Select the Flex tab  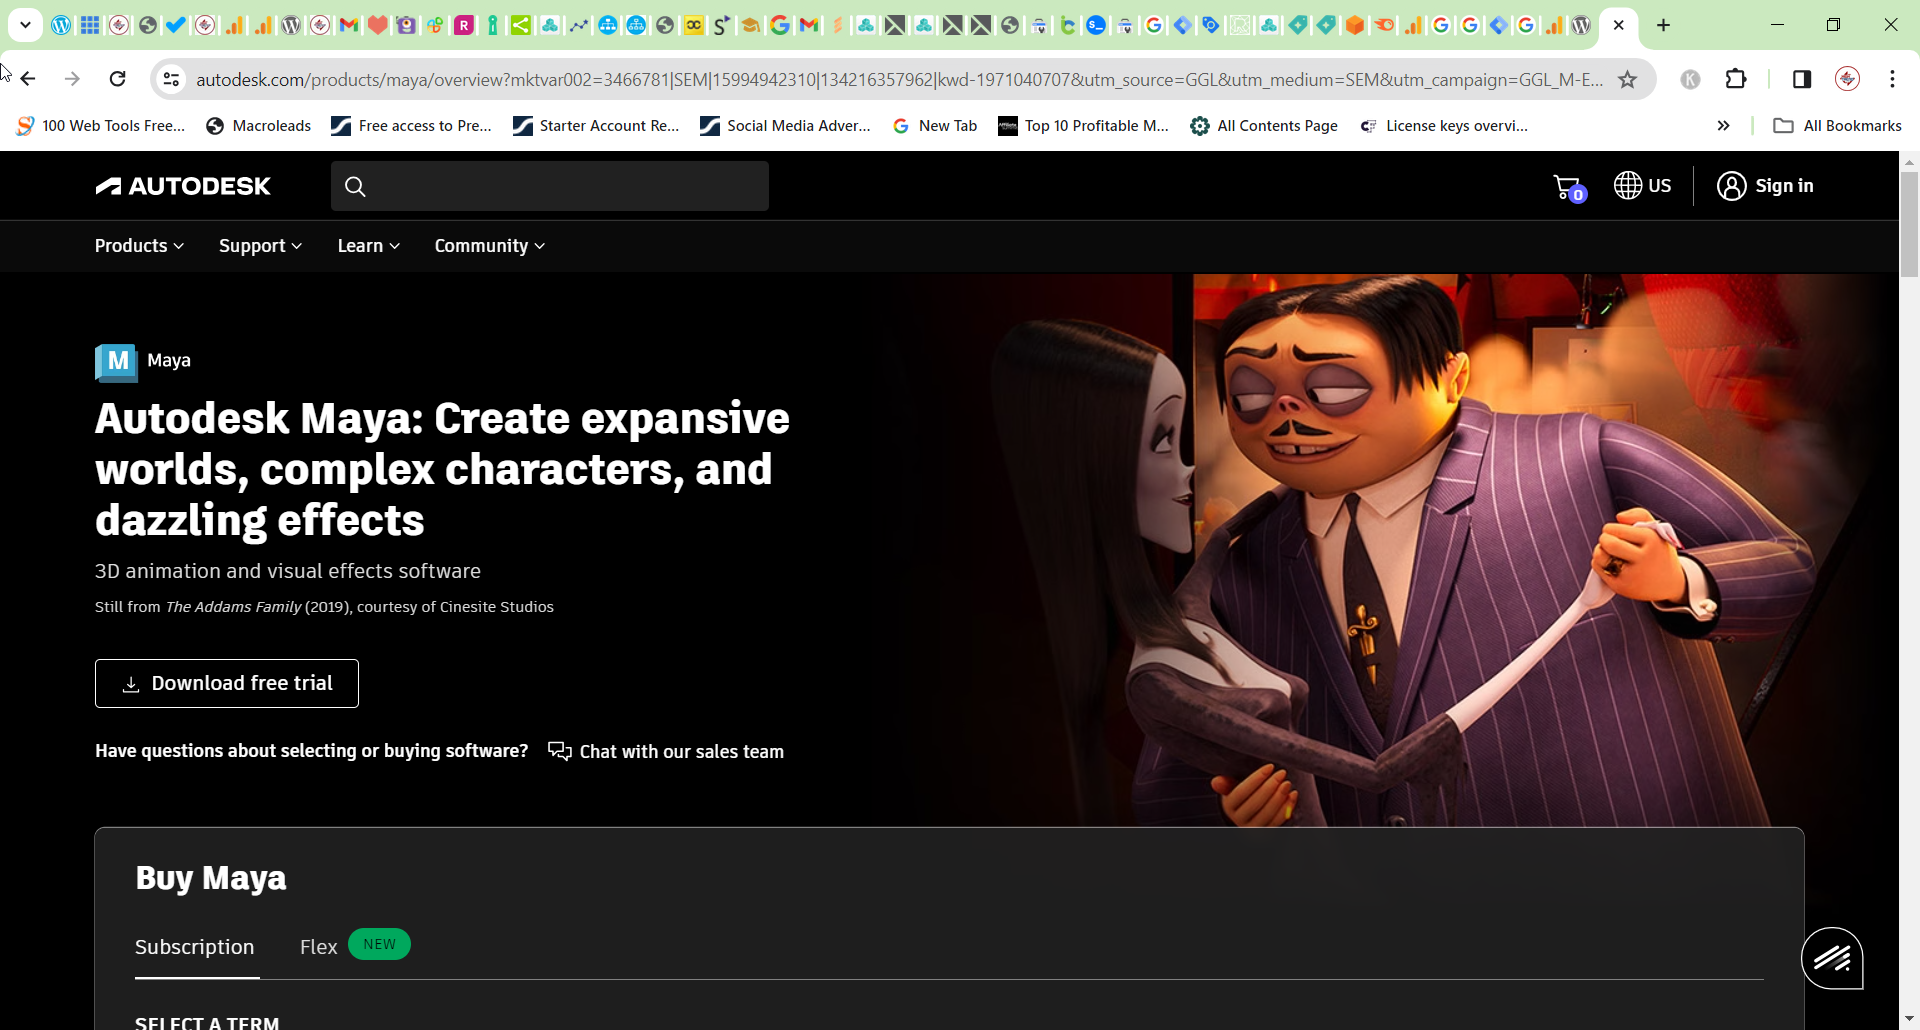[x=319, y=947]
